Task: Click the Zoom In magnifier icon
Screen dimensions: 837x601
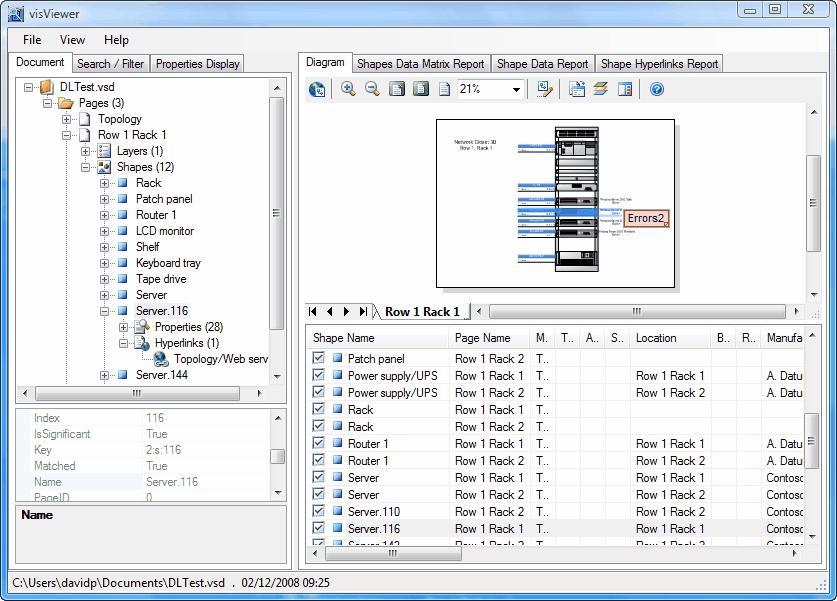Action: point(348,89)
